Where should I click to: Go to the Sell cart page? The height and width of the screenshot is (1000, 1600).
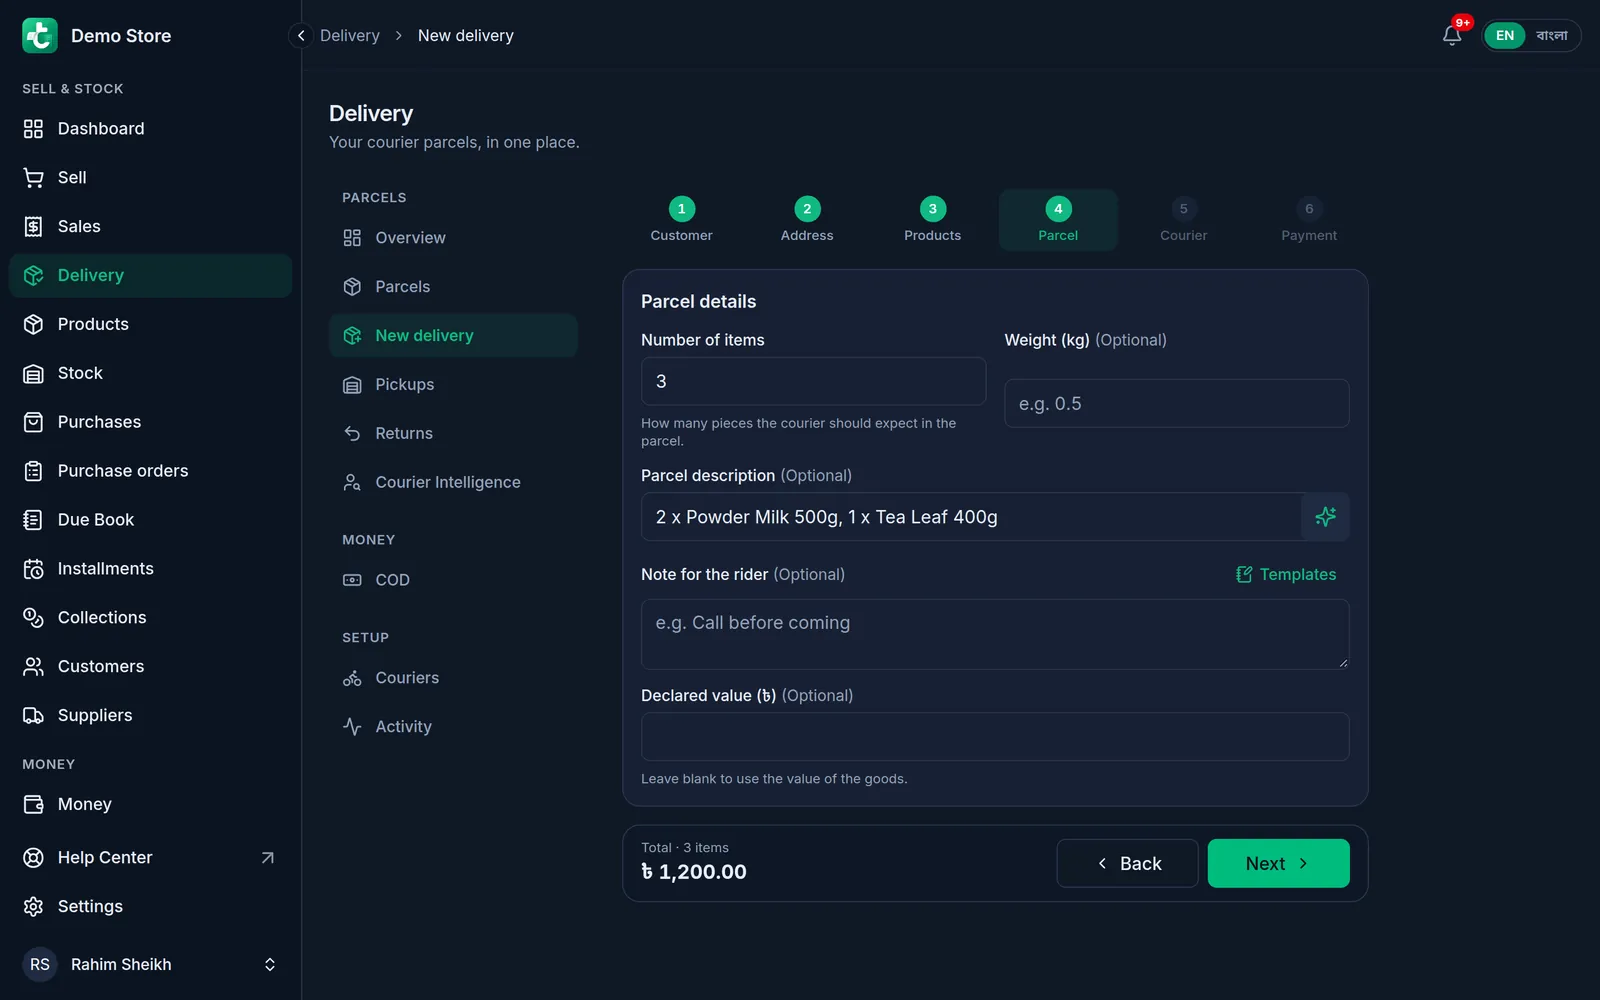click(150, 177)
